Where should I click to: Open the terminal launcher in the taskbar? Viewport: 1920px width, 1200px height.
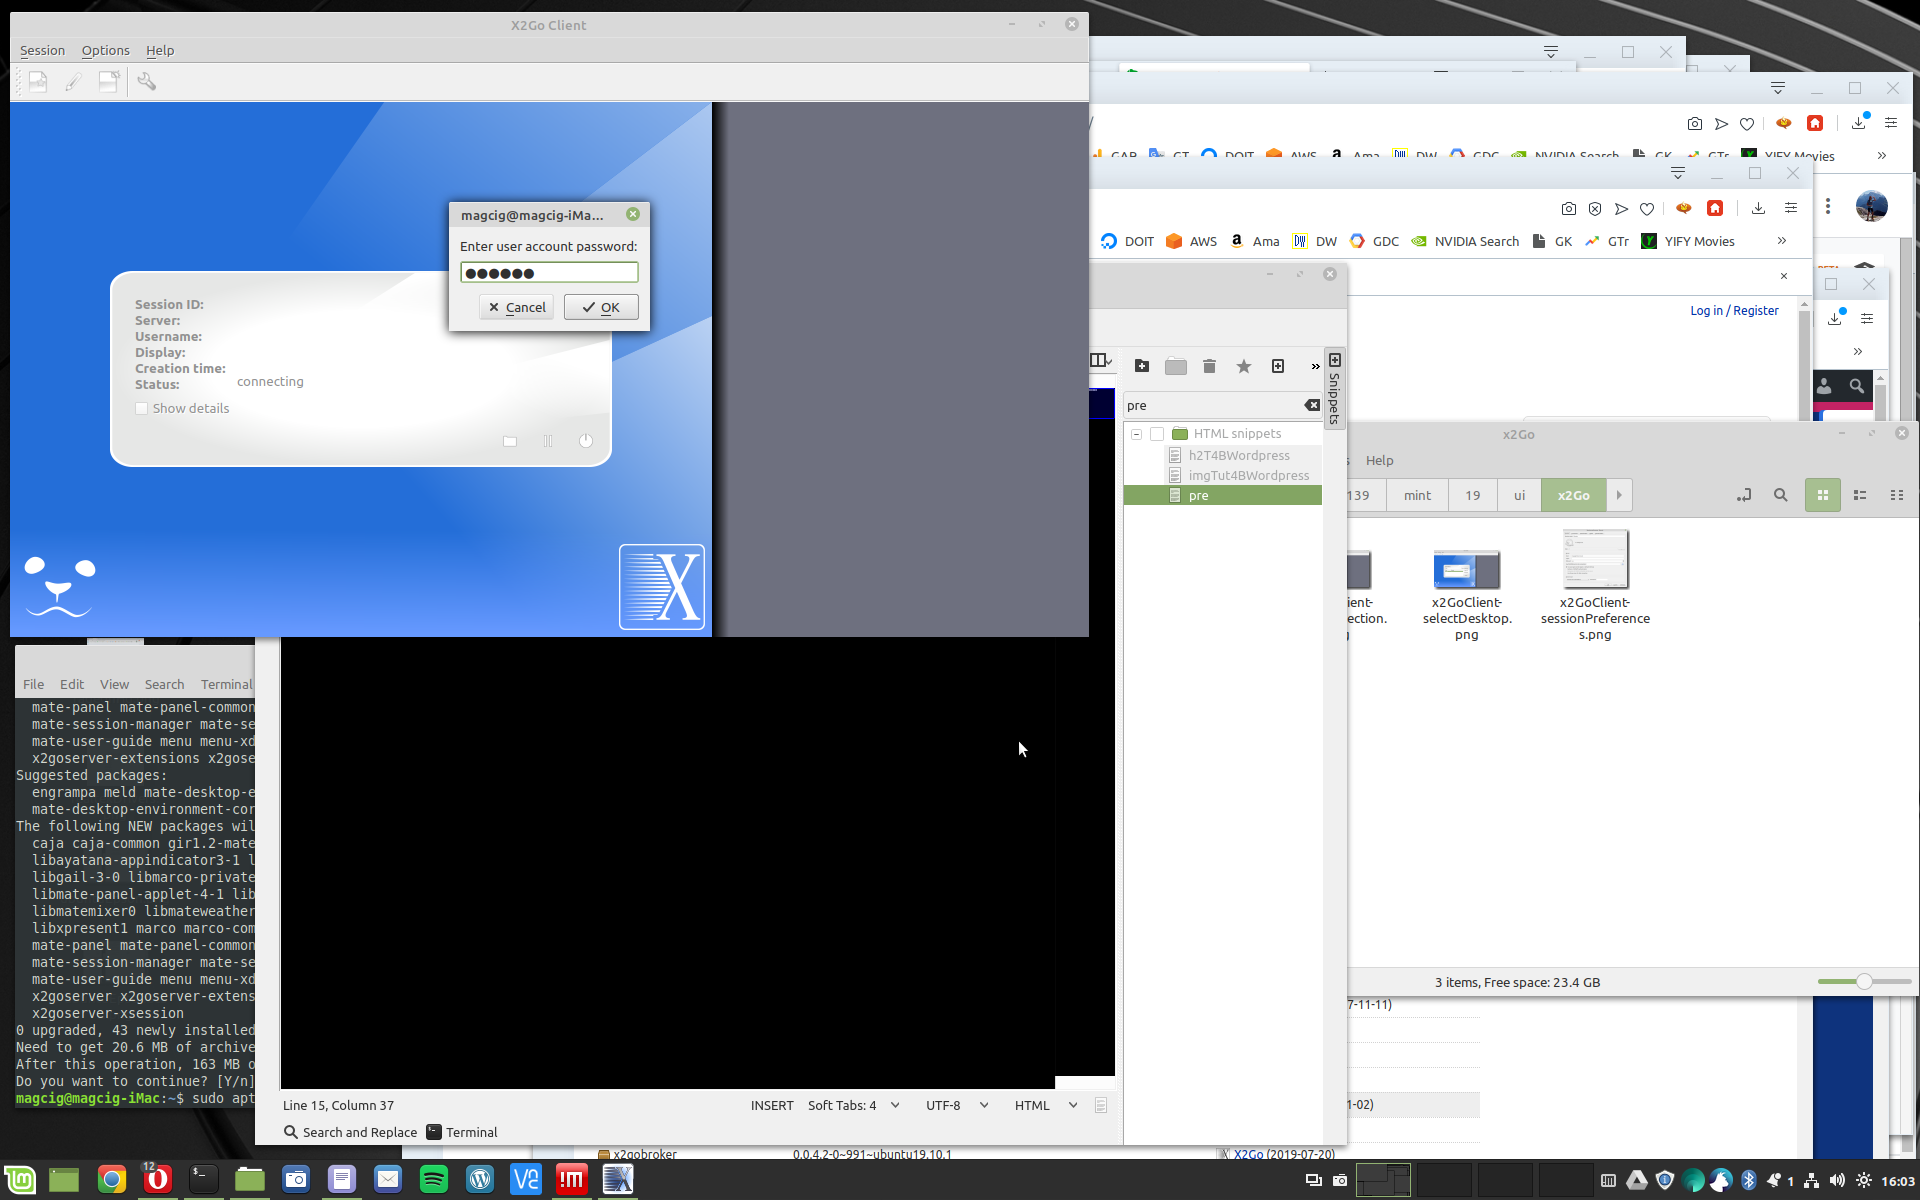[x=204, y=1180]
